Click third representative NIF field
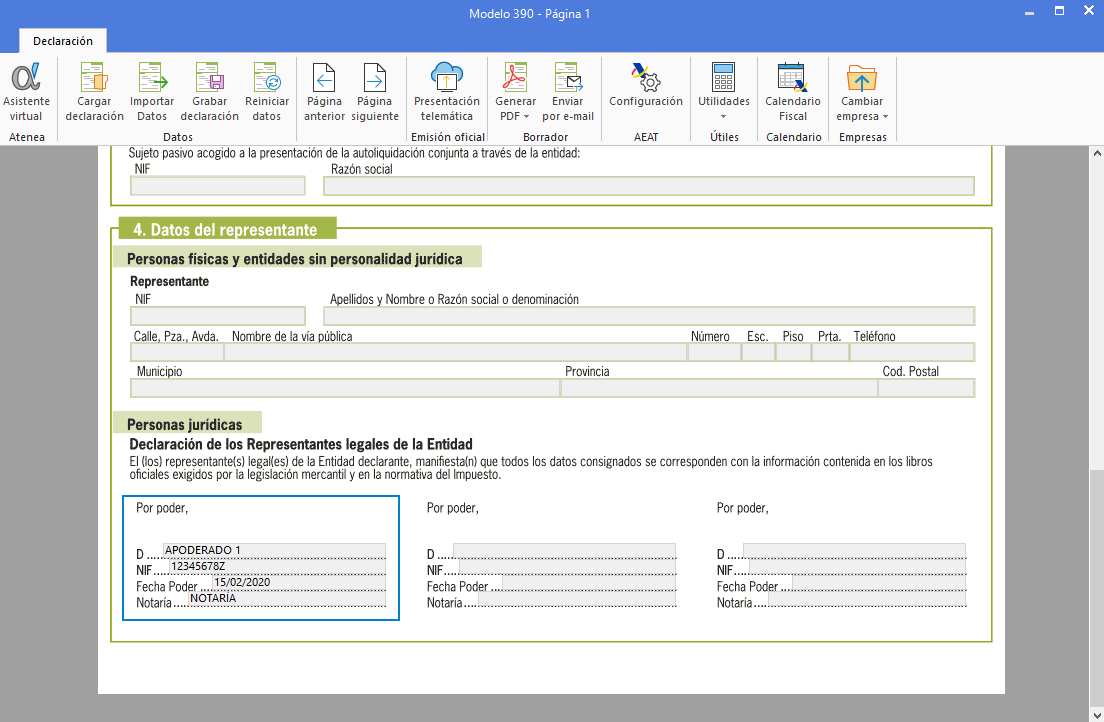 (858, 566)
